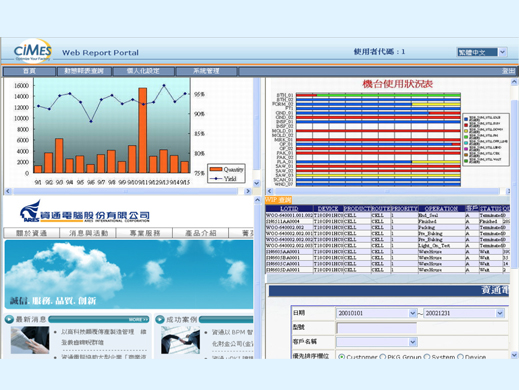
Task: Click the ARES company logo
Action: click(x=85, y=212)
